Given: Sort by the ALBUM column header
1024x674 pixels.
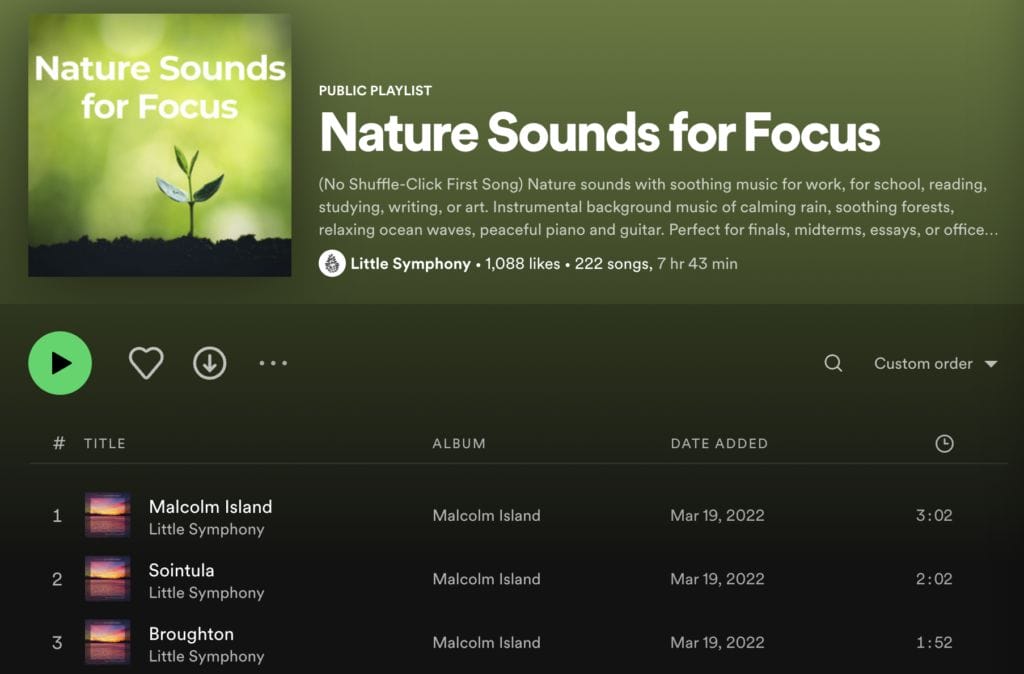Looking at the screenshot, I should [459, 443].
